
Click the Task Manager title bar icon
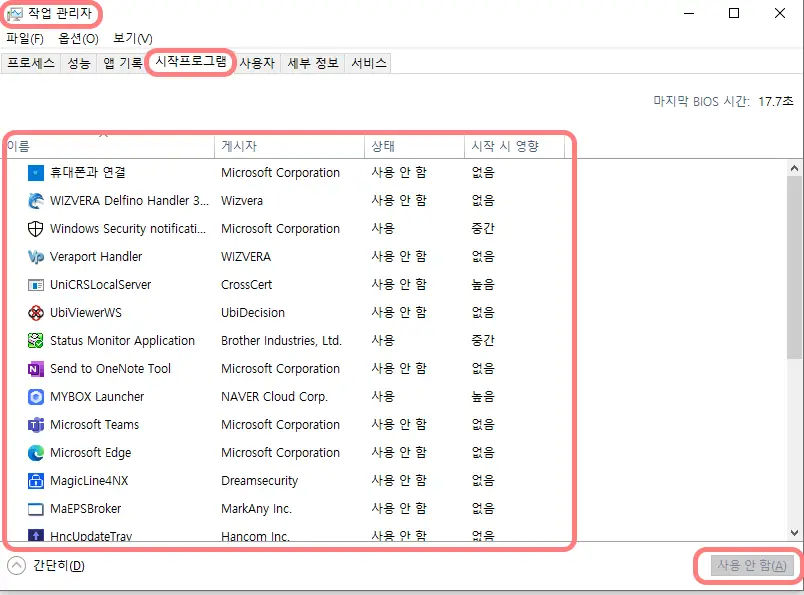(15, 14)
